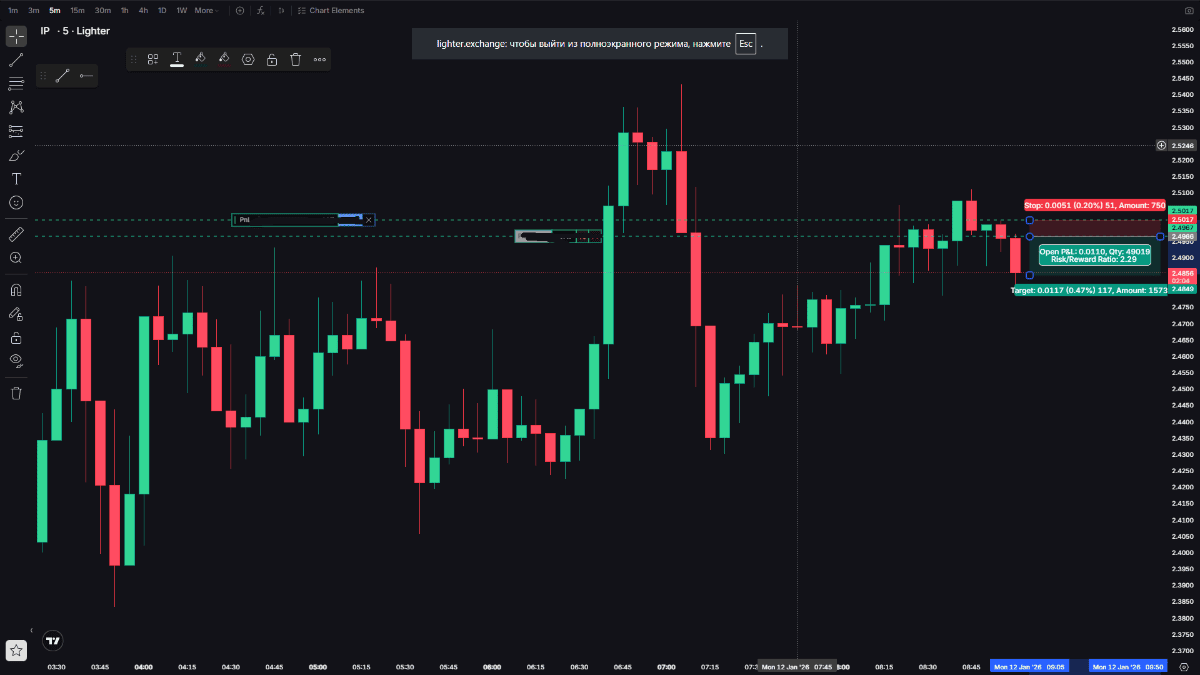Screen dimensions: 1200x675
Task: Change the text color in floating toolbar
Action: coord(177,60)
